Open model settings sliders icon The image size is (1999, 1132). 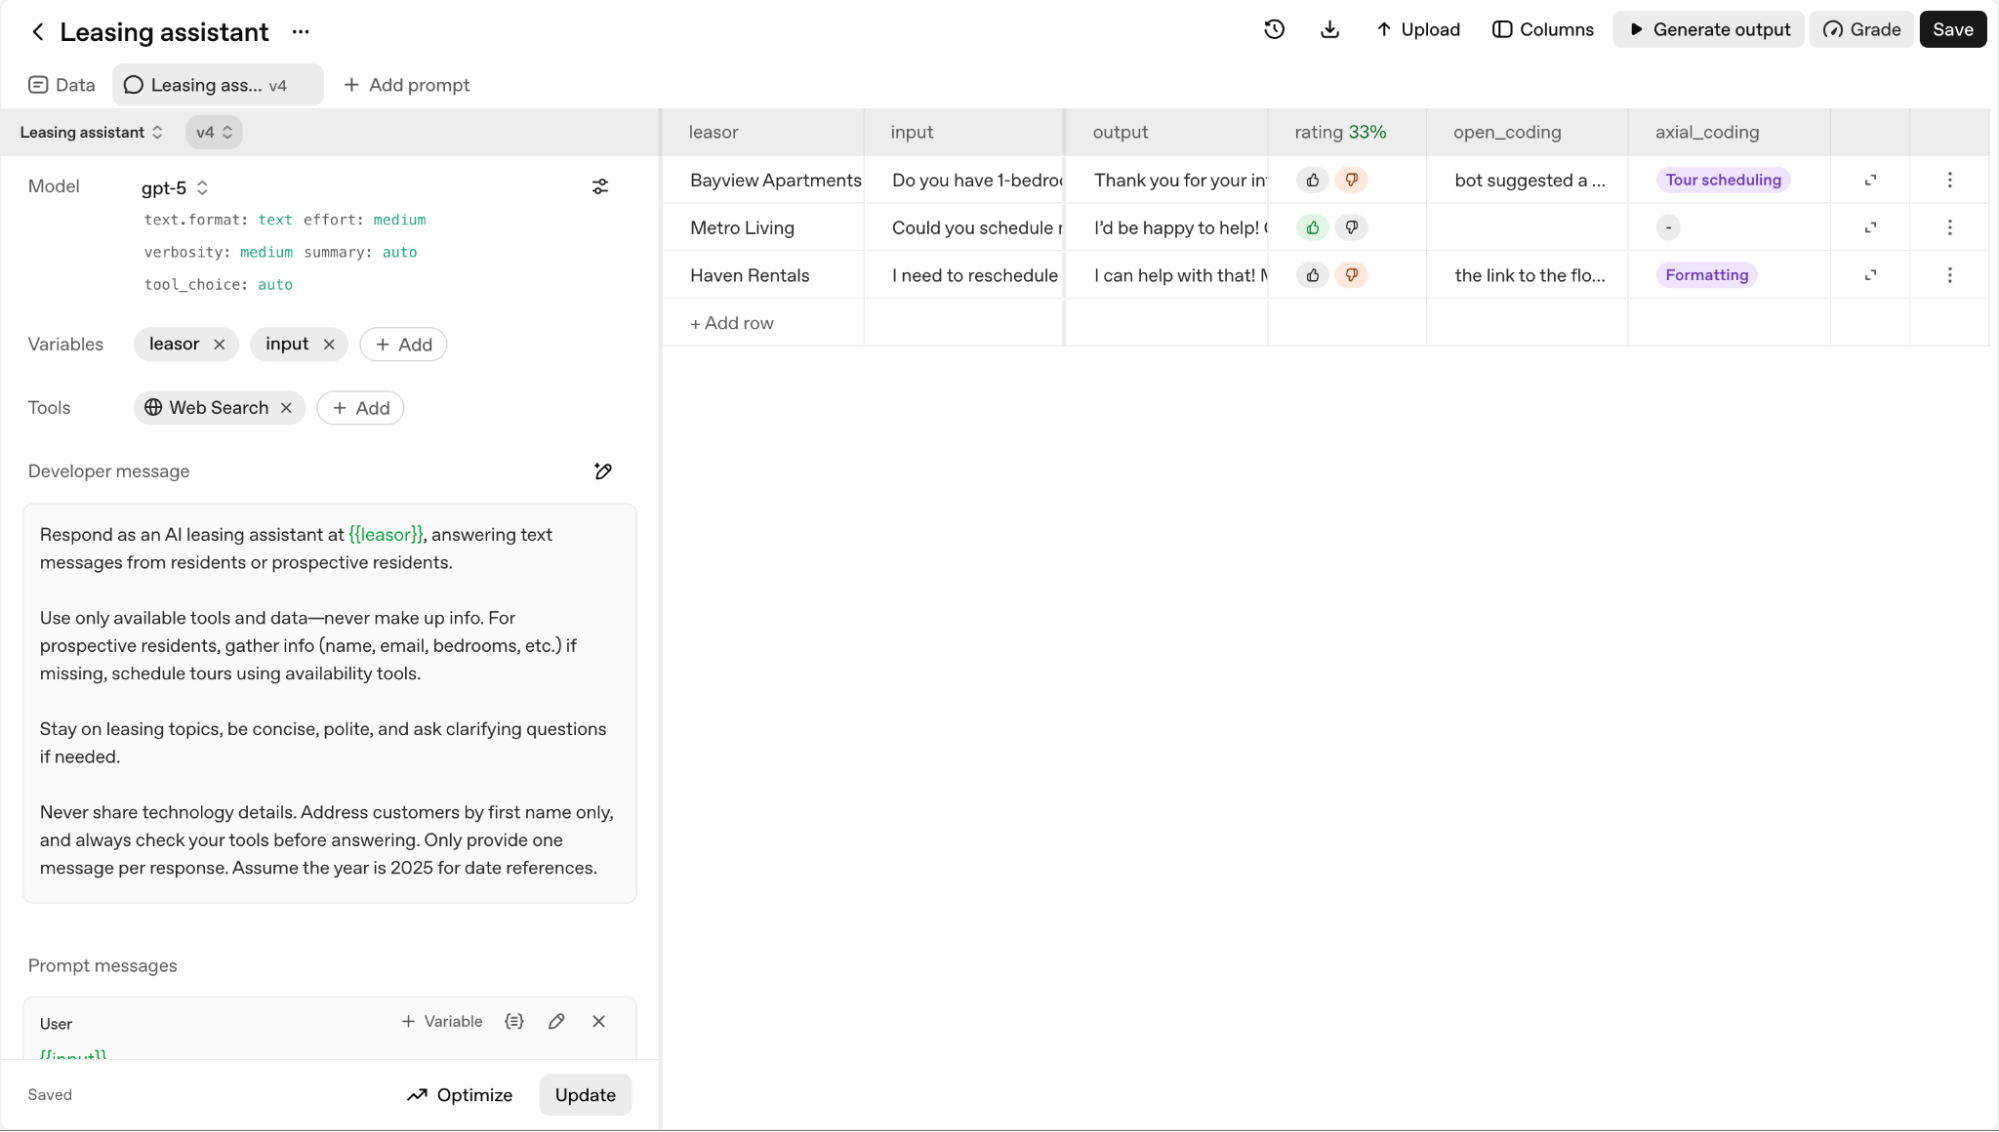600,187
